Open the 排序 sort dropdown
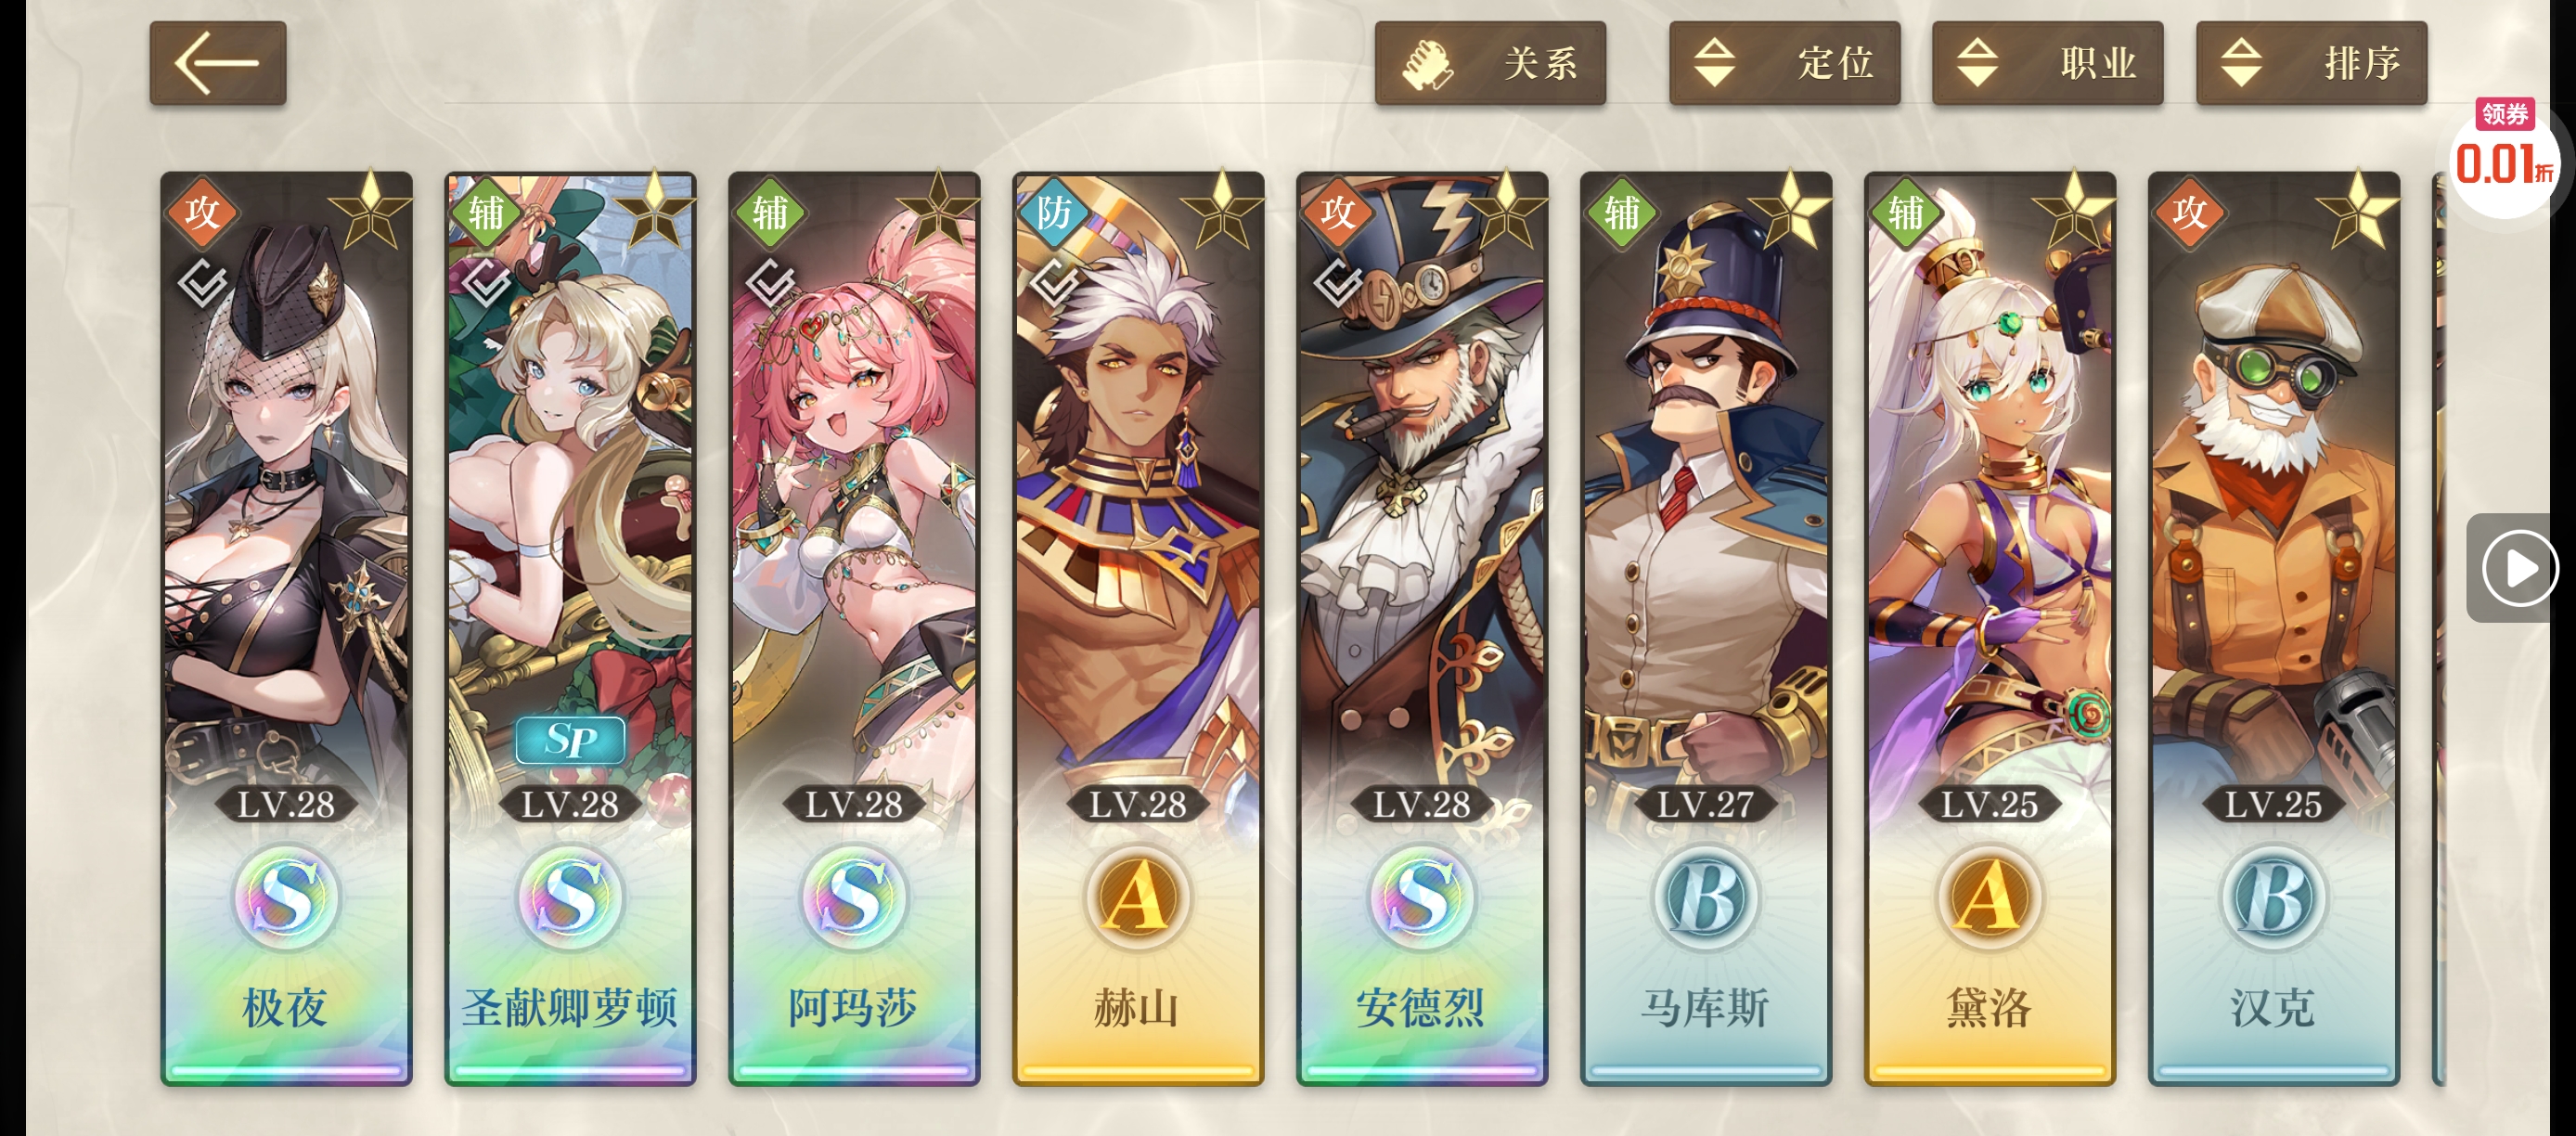This screenshot has height=1136, width=2576. pos(2311,63)
